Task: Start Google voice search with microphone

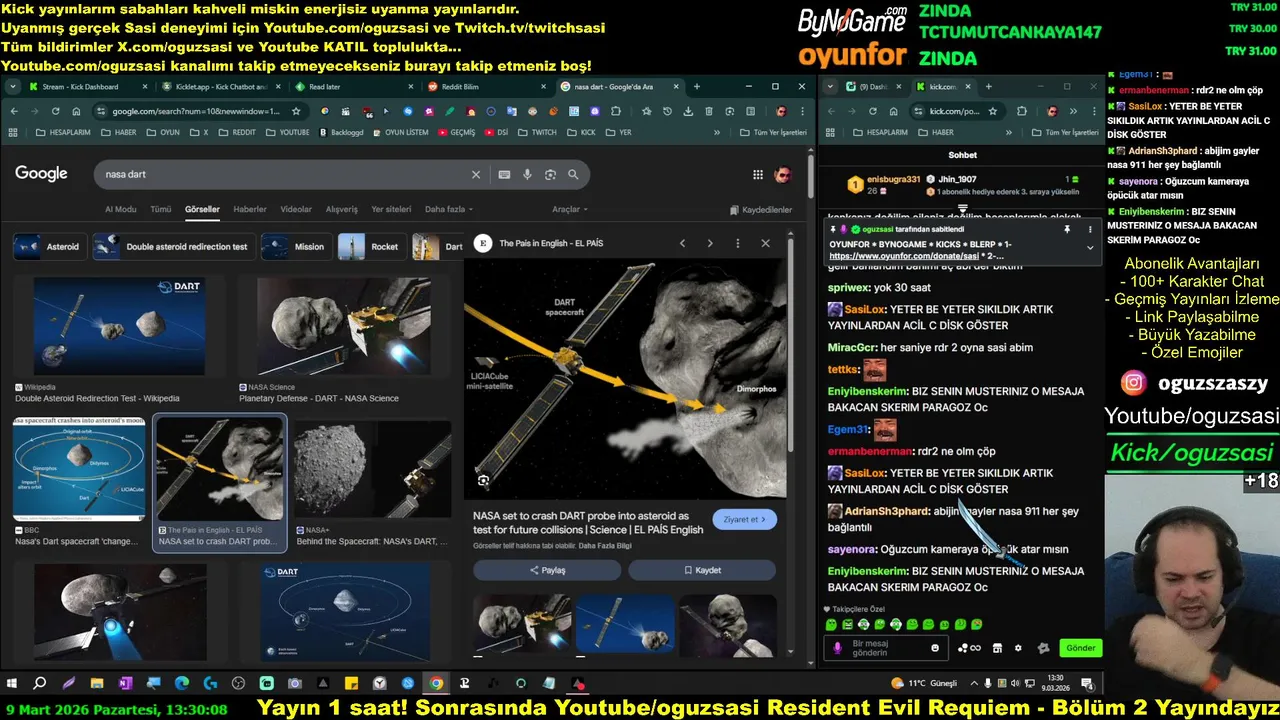Action: [x=527, y=174]
